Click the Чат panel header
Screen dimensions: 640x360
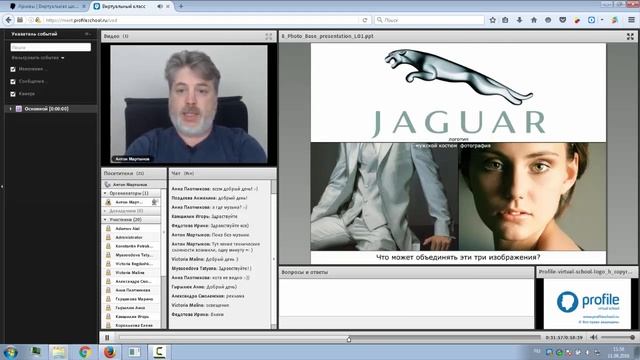pyautogui.click(x=222, y=173)
